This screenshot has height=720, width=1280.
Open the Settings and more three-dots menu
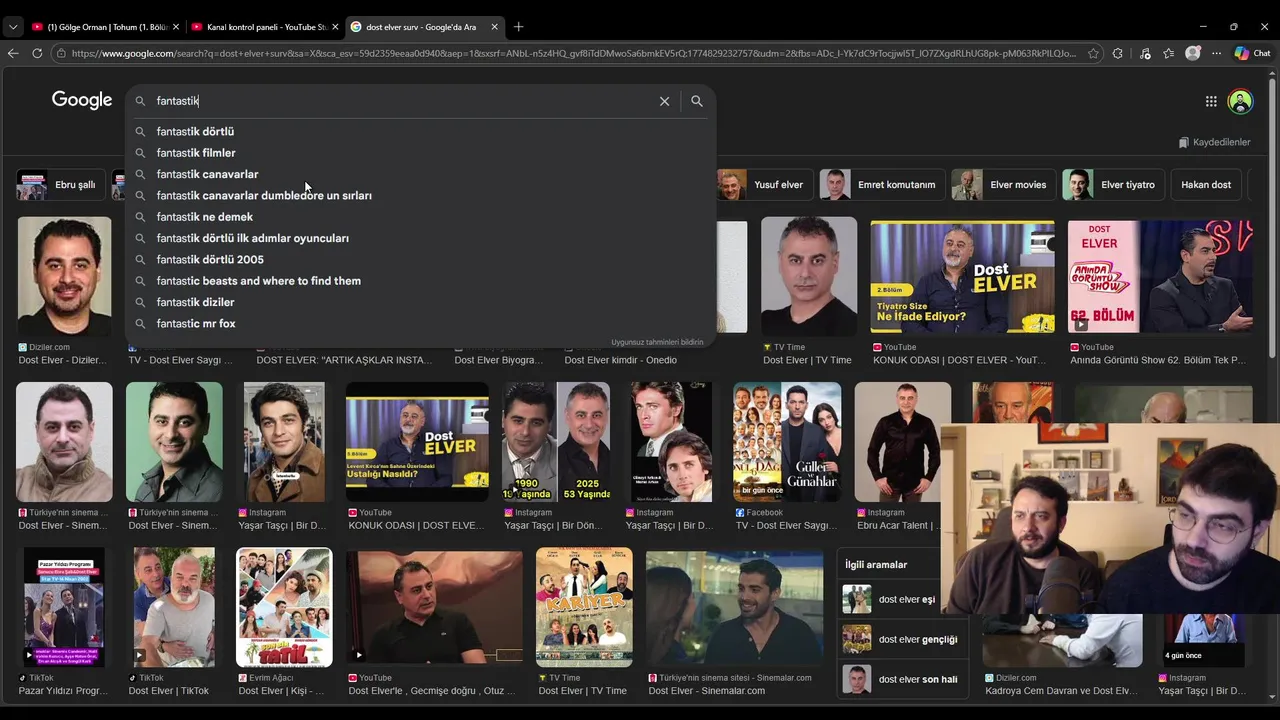tap(1216, 53)
